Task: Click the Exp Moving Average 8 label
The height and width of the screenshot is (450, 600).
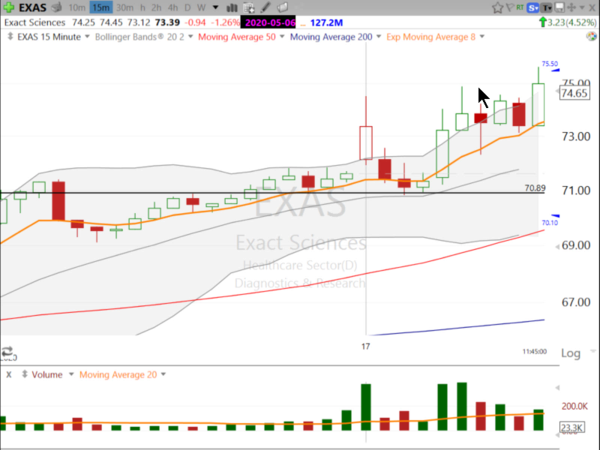Action: pyautogui.click(x=431, y=37)
